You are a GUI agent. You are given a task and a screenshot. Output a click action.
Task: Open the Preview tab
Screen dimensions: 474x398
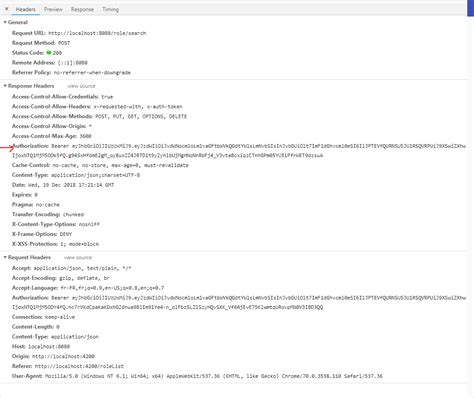pos(53,9)
